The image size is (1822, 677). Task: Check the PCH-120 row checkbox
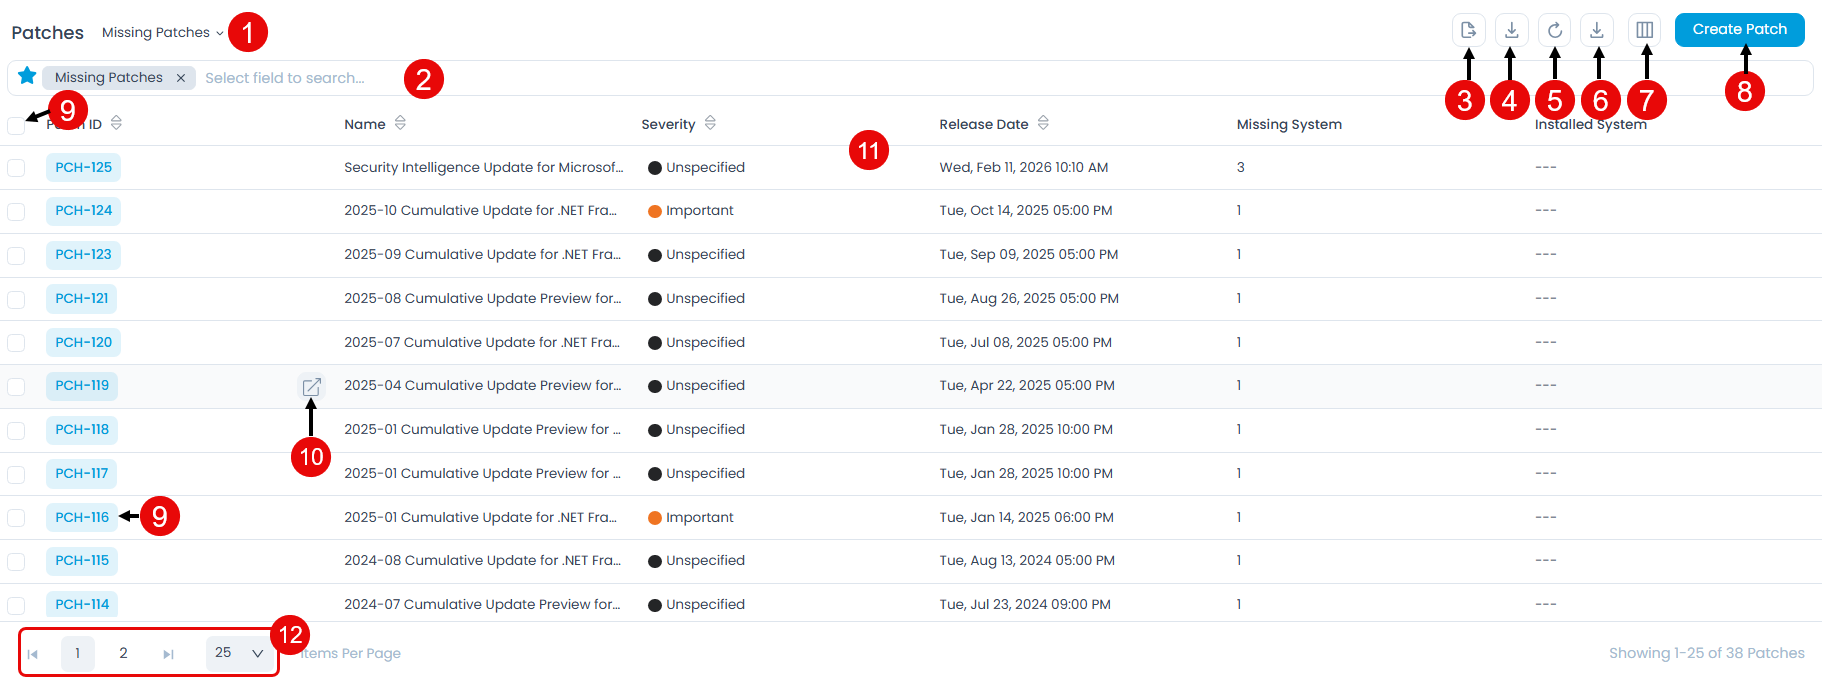[x=16, y=343]
